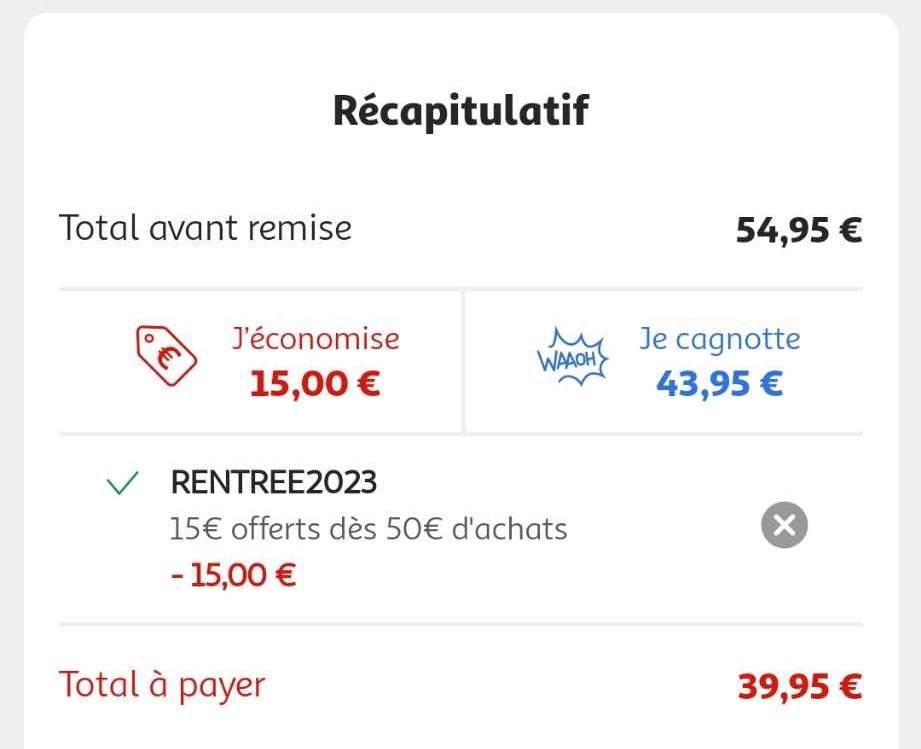This screenshot has height=749, width=921.
Task: Click the euro symbol after 54,95
Action: coord(851,230)
